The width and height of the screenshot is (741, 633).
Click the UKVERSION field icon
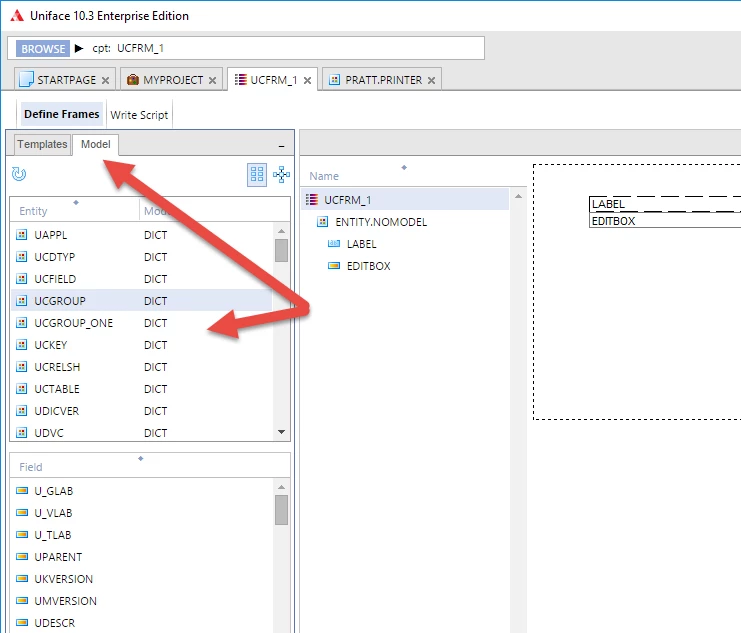point(22,579)
